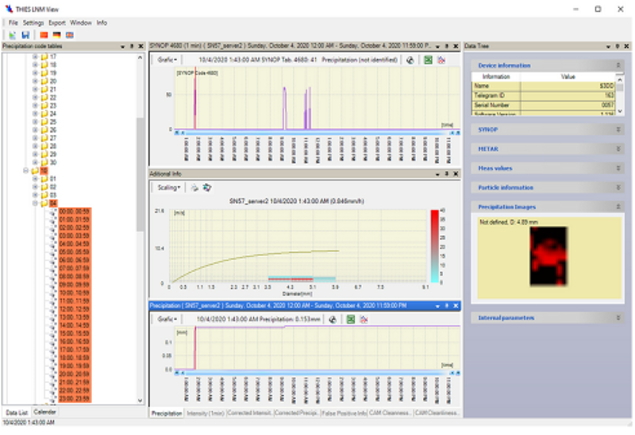Expand the Internal parameters section
Viewport: 635px width, 435px height.
tap(618, 318)
